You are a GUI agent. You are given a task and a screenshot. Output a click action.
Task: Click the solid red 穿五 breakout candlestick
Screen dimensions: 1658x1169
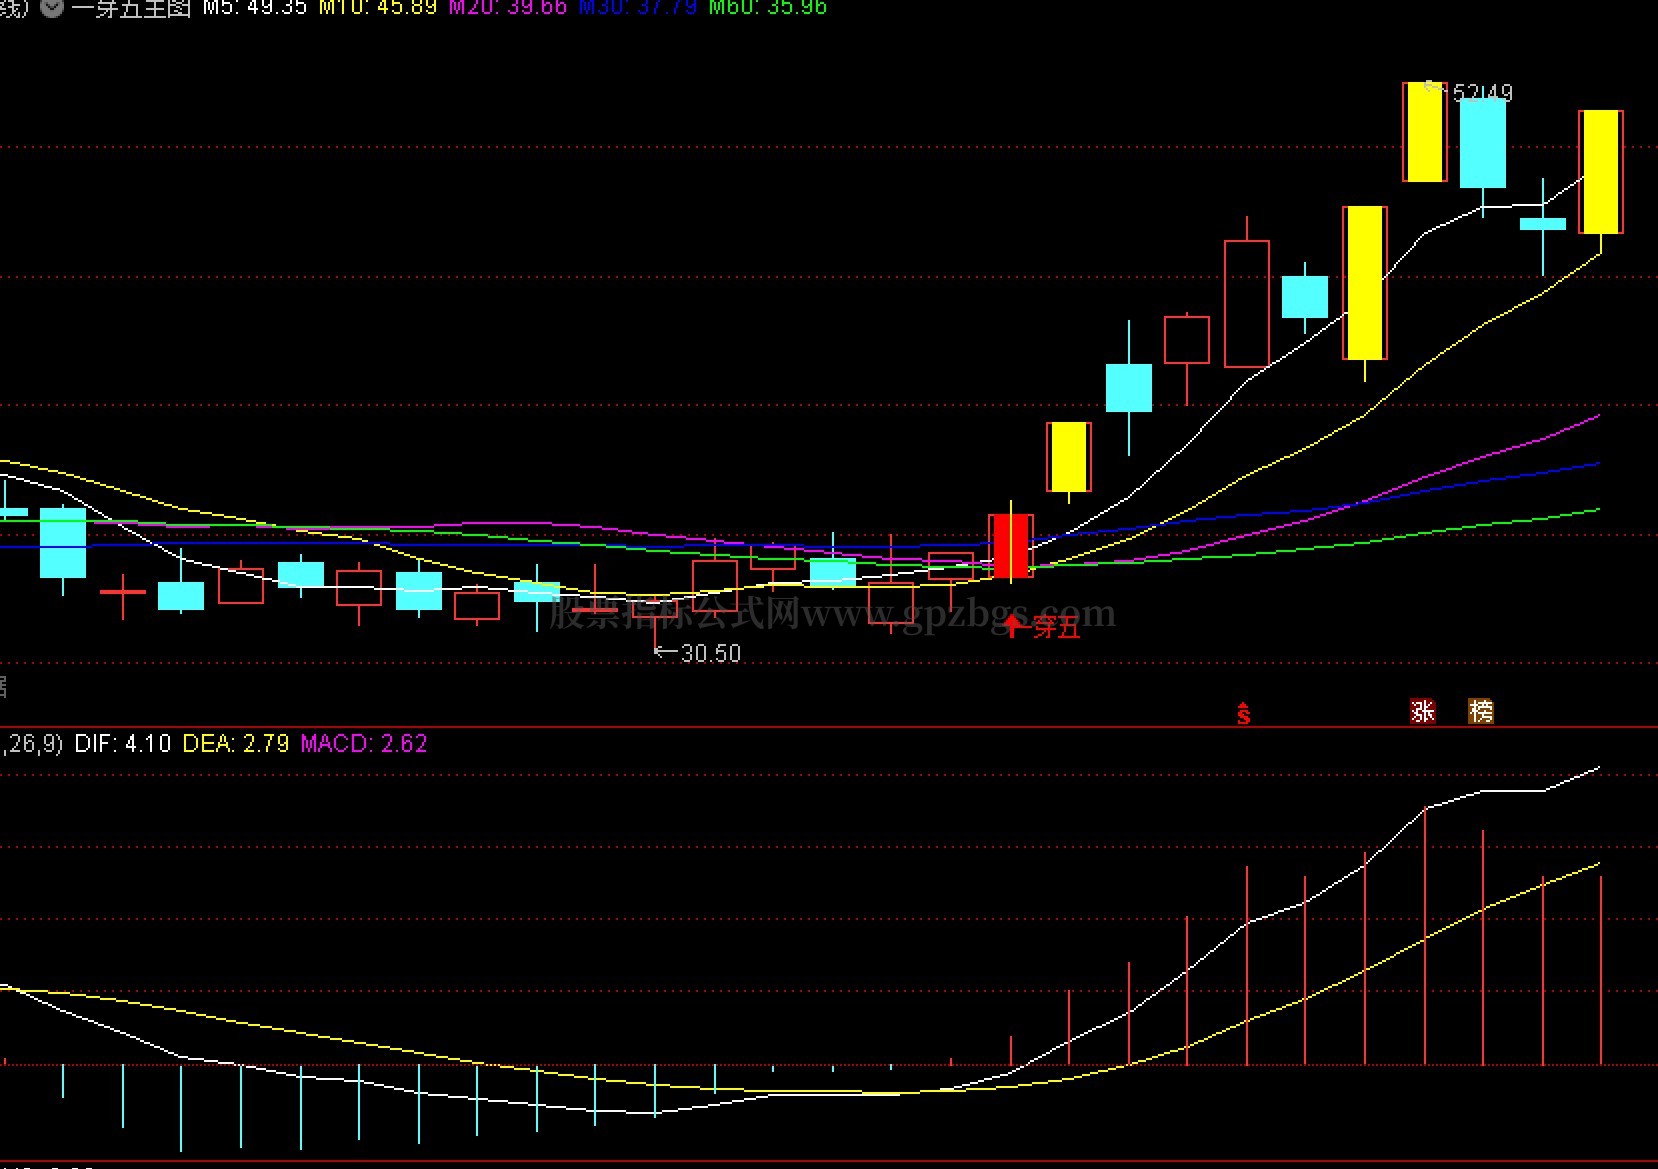[1011, 546]
